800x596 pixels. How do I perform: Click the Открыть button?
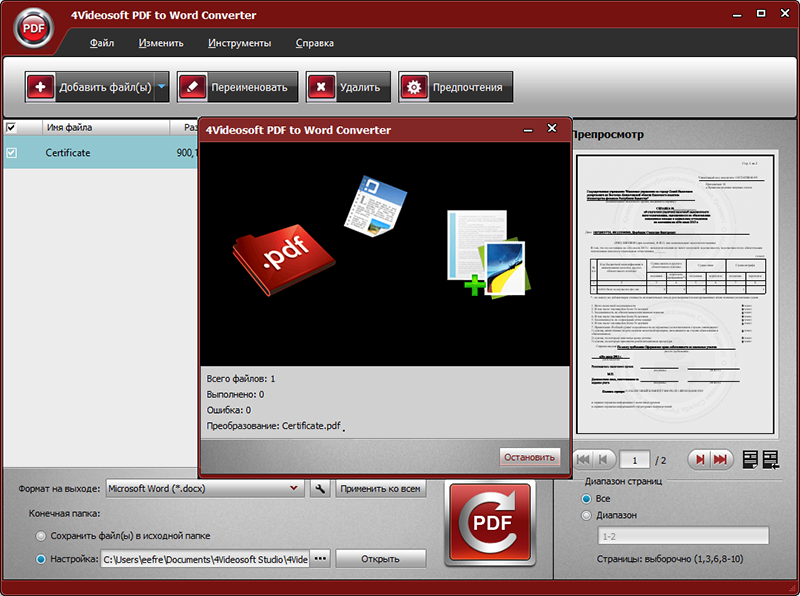380,559
